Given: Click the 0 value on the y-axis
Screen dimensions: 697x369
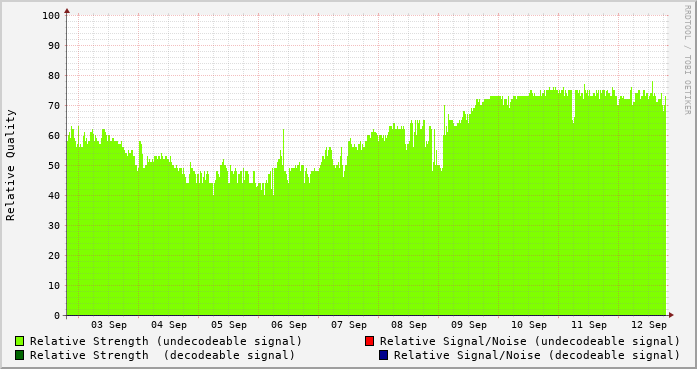Looking at the screenshot, I should pyautogui.click(x=57, y=316).
